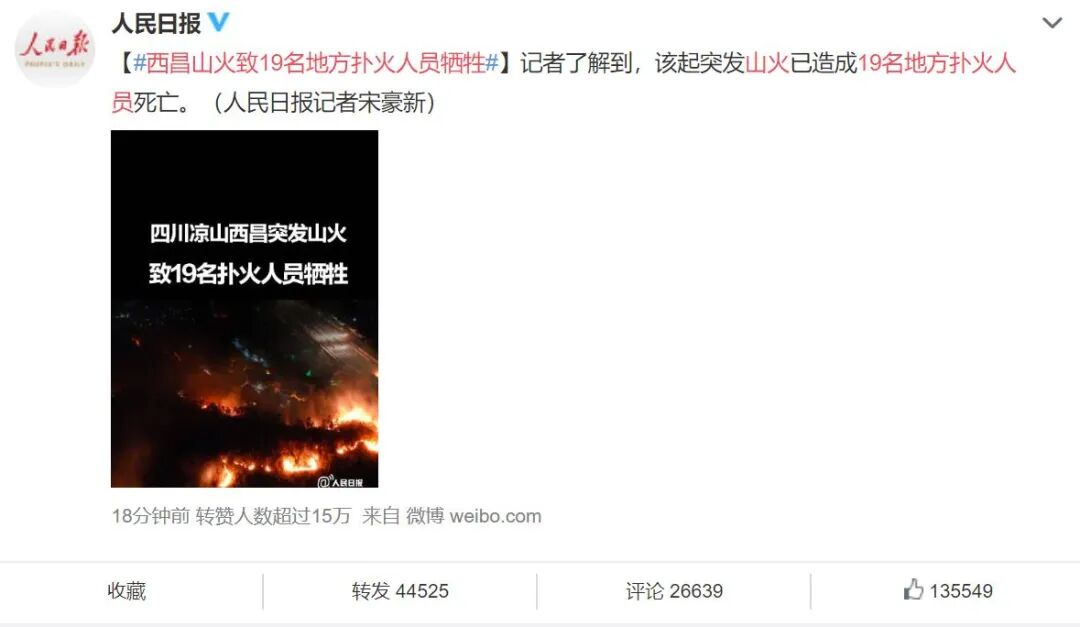Viewport: 1080px width, 627px height.
Task: Open the wildfire image thumbnail
Action: (245, 309)
